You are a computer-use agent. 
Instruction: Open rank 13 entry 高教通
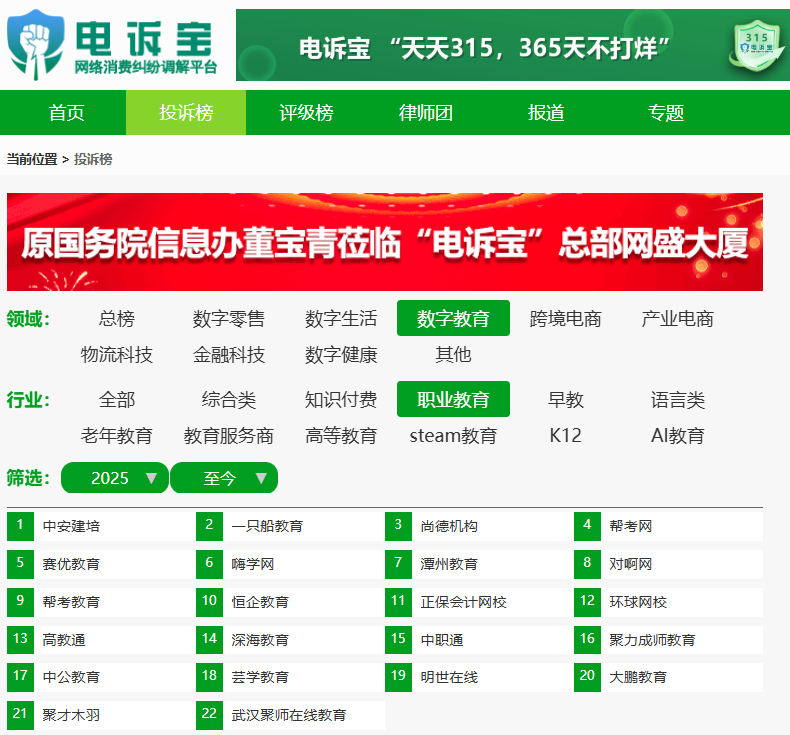point(64,640)
